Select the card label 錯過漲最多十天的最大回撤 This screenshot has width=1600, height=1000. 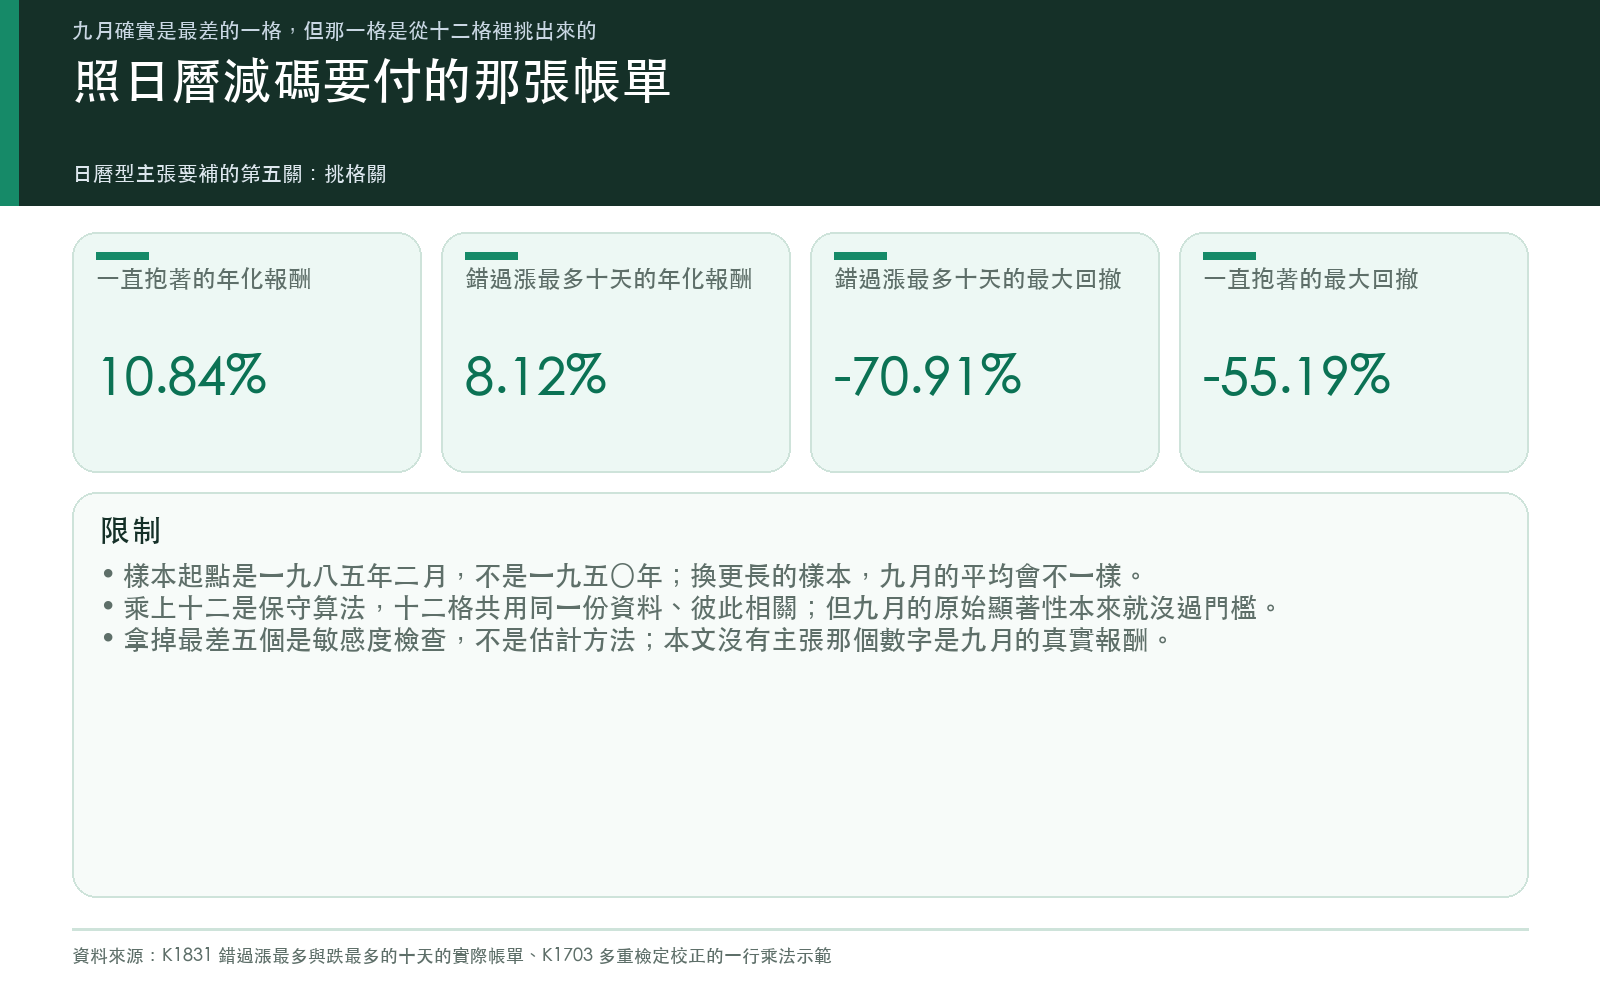coord(978,279)
